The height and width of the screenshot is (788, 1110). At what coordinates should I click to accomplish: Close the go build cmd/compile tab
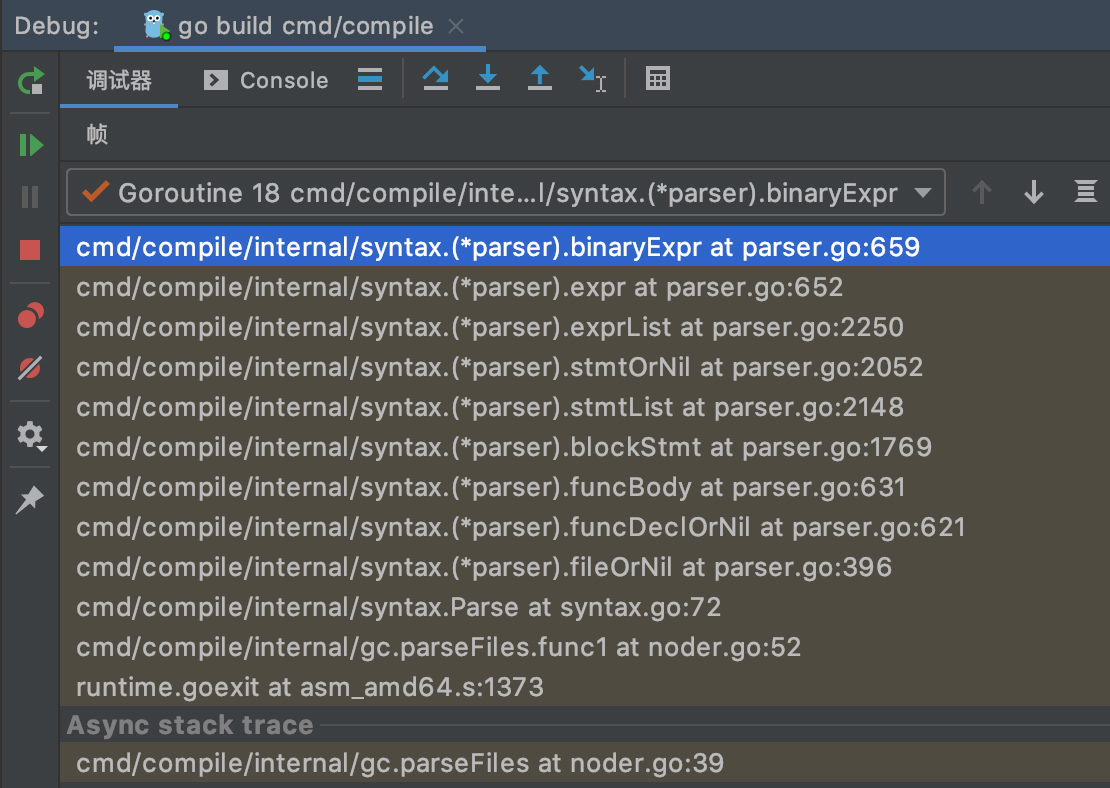point(456,27)
